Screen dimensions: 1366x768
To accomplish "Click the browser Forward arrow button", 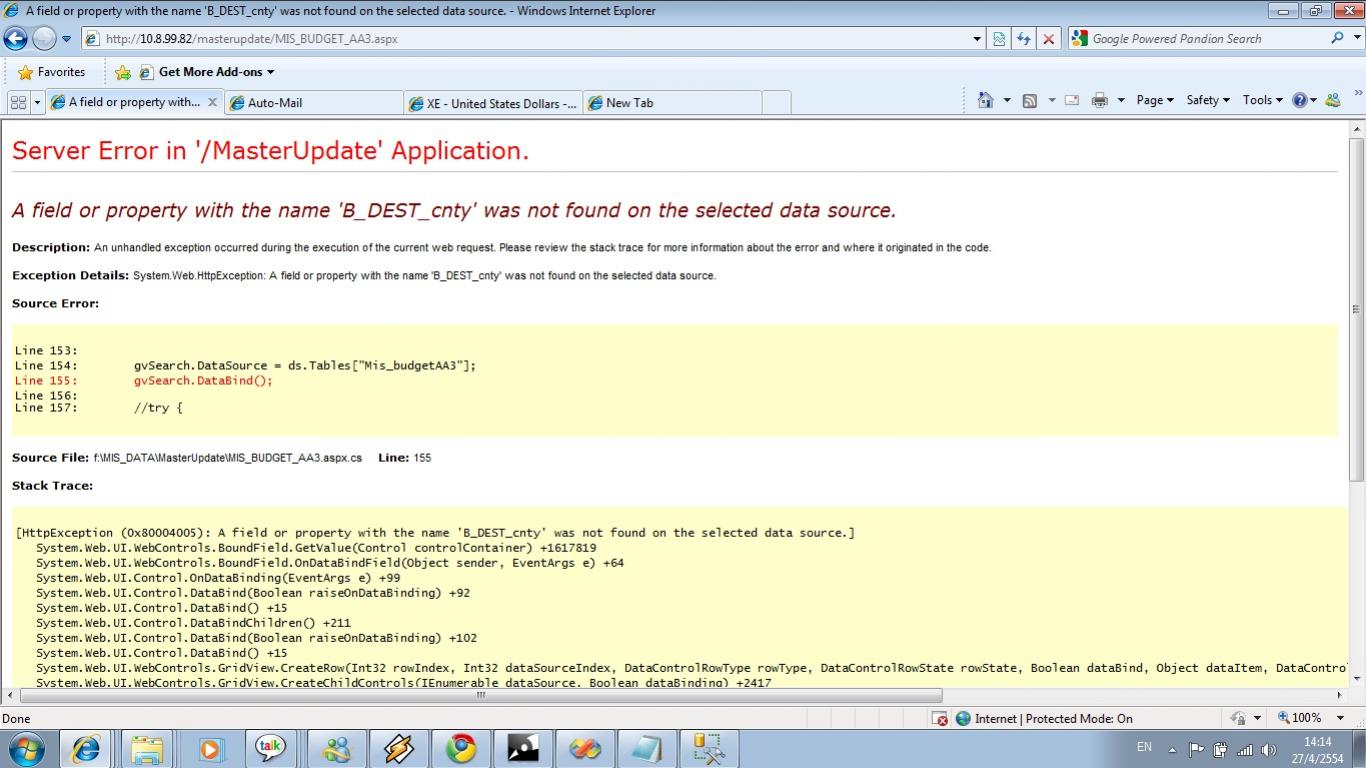I will tap(44, 39).
